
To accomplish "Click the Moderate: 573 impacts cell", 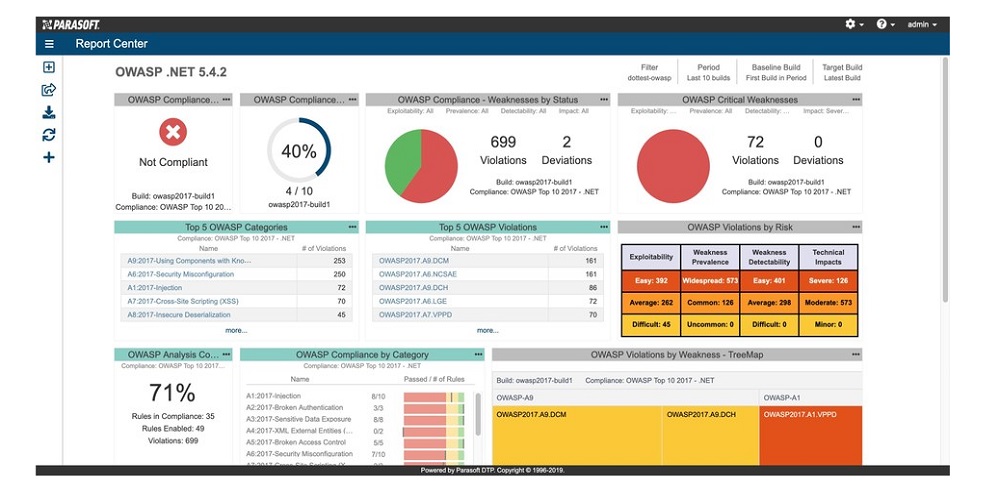I will pos(828,303).
